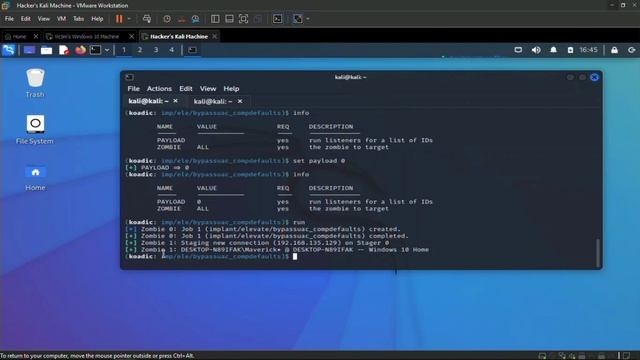The height and width of the screenshot is (360, 640).
Task: Click the terminal window menu icon in title bar
Action: tap(129, 77)
